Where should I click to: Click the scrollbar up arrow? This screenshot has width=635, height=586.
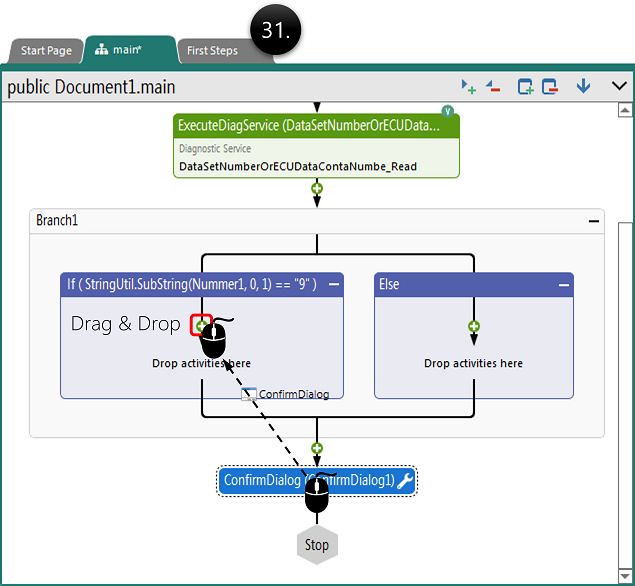[625, 110]
